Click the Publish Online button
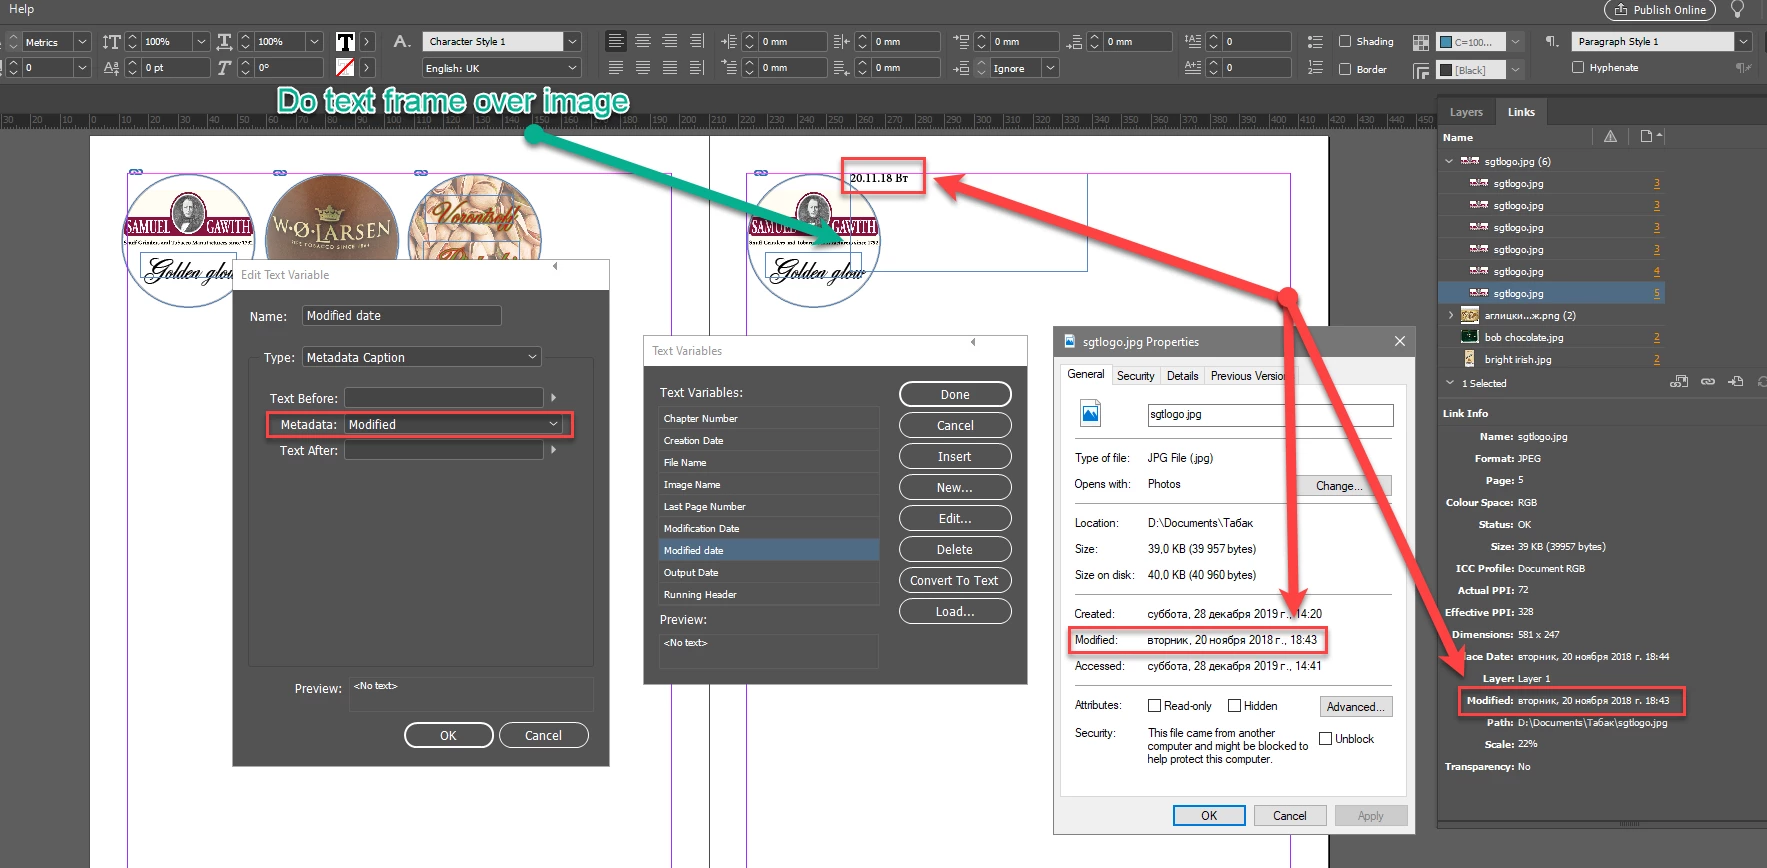This screenshot has width=1767, height=868. coord(1660,10)
